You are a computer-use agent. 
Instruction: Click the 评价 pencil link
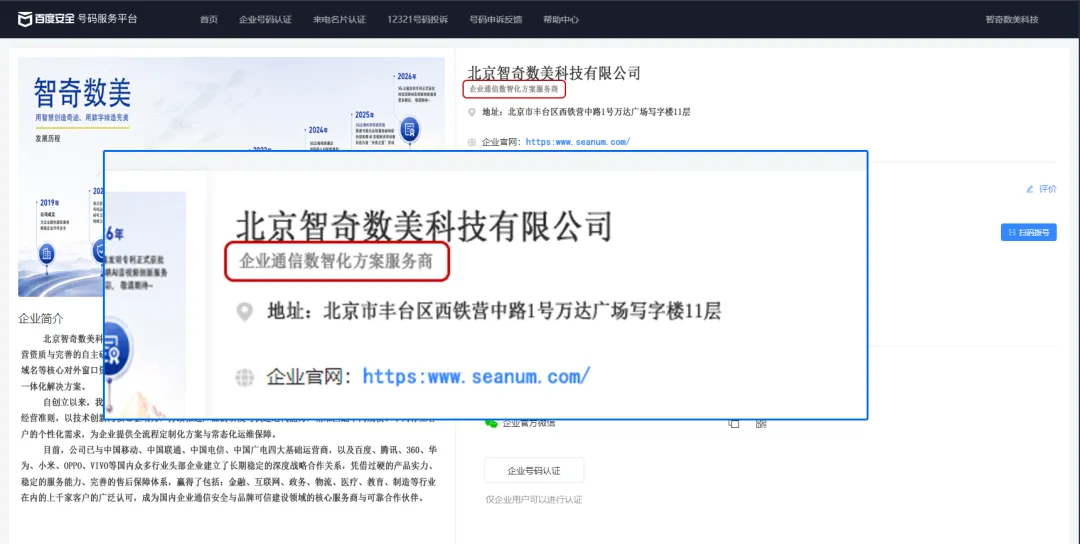point(1041,189)
